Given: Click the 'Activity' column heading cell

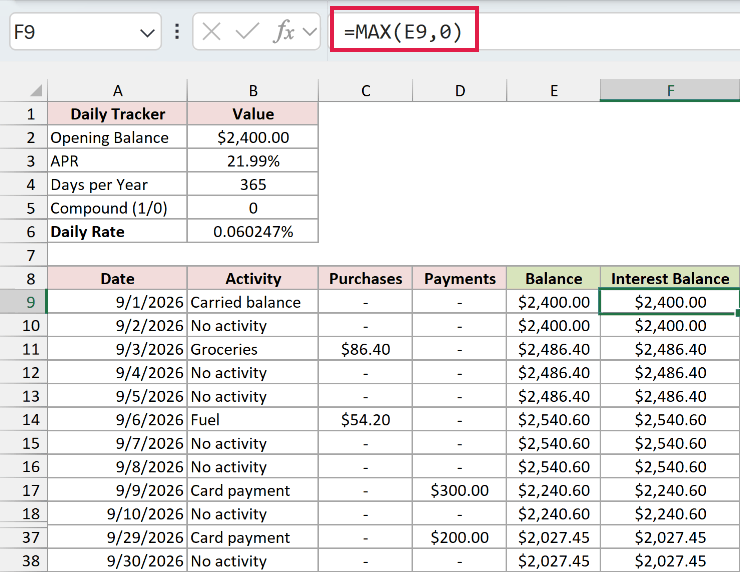Looking at the screenshot, I should click(x=253, y=278).
